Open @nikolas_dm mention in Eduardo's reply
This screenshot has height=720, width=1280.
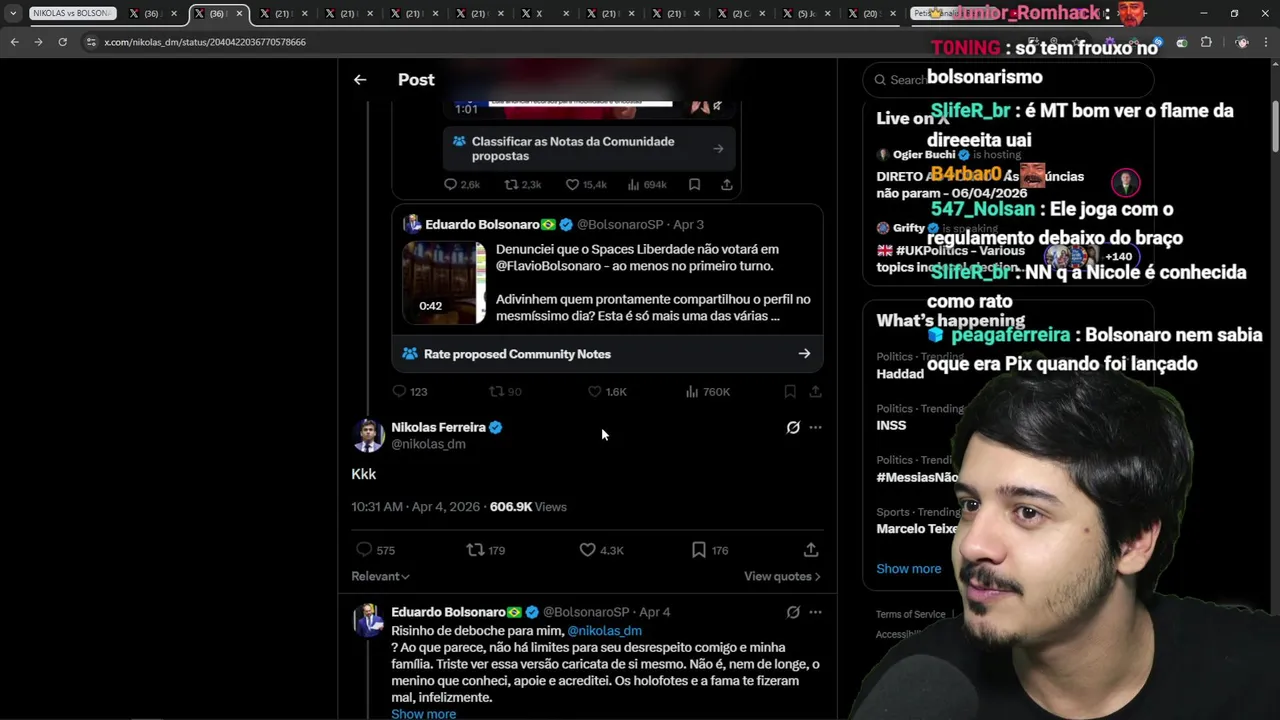(x=604, y=631)
